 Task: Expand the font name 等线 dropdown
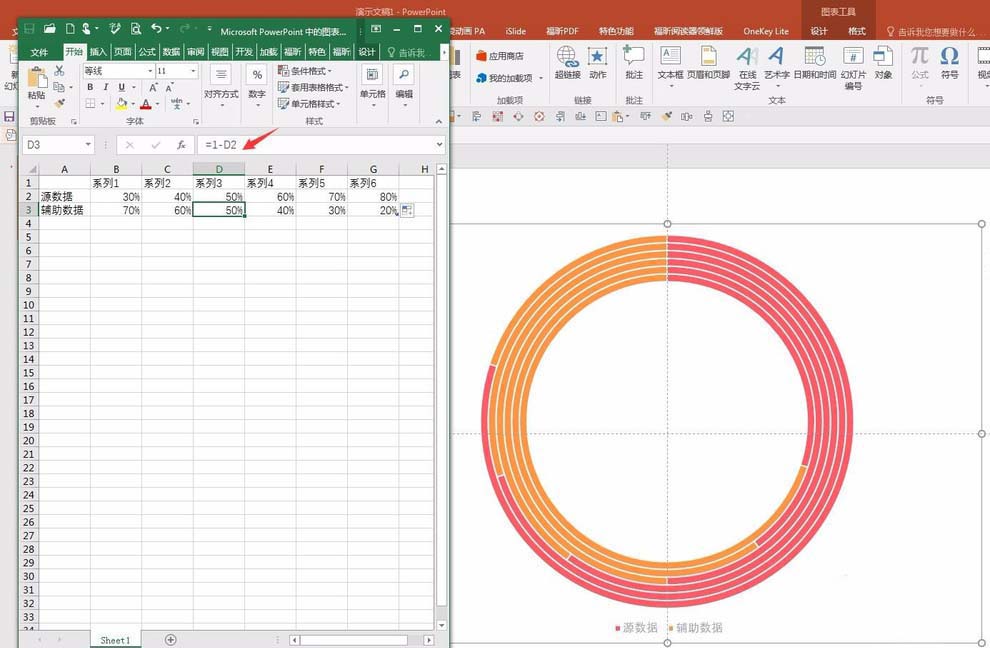tap(150, 71)
